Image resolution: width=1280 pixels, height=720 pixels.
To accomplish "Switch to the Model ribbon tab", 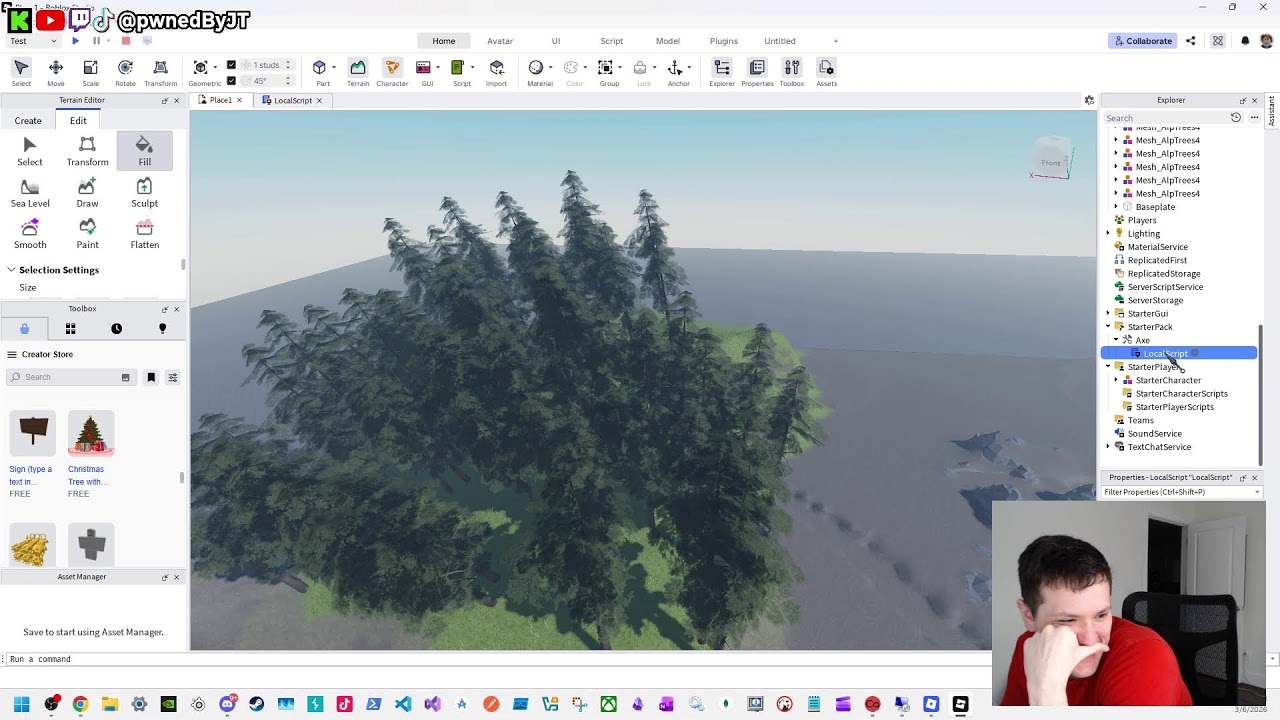I will pos(668,41).
